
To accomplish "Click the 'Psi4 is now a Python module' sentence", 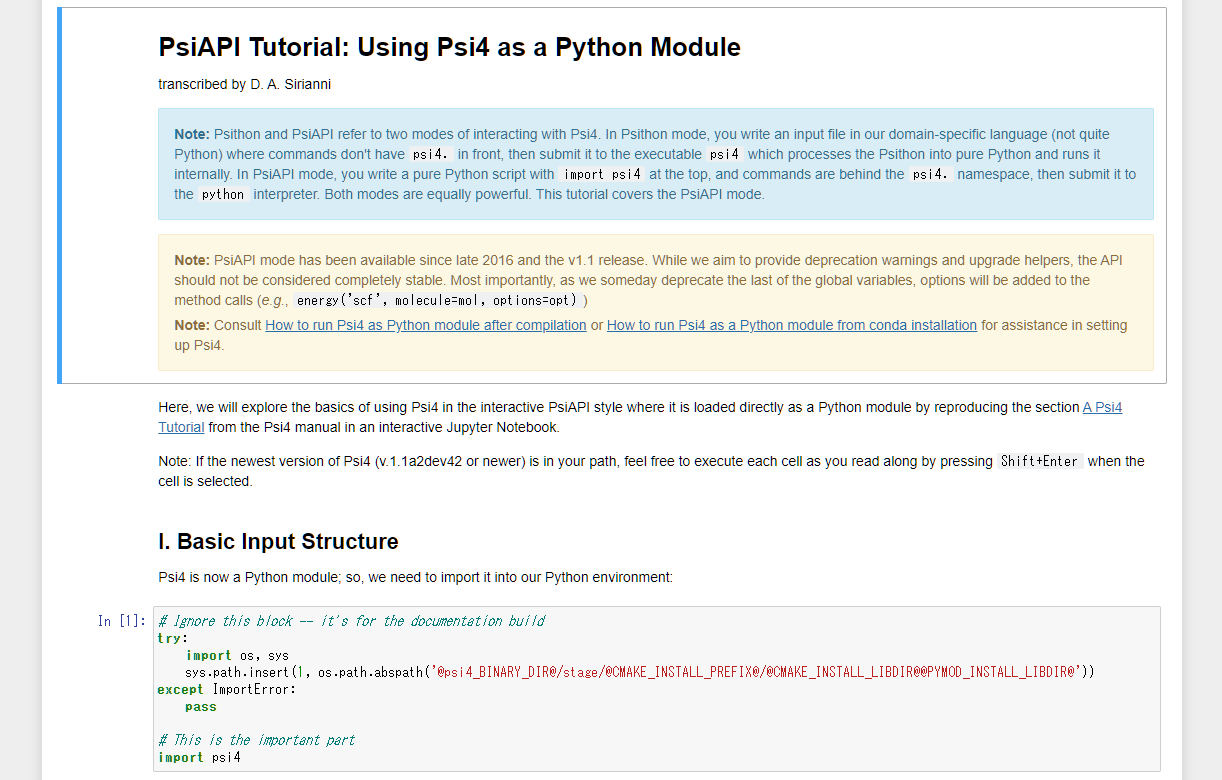I will (415, 577).
